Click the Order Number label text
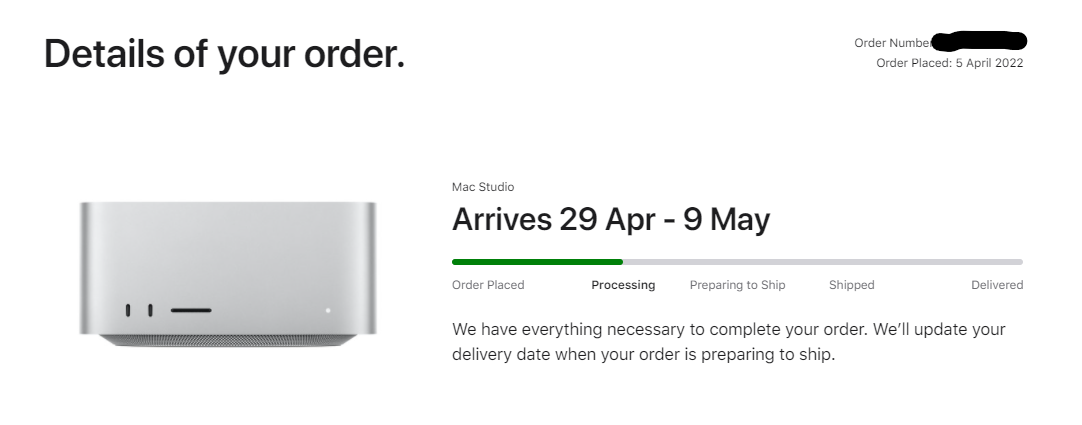Screen dimensions: 1082x425 (x=893, y=43)
